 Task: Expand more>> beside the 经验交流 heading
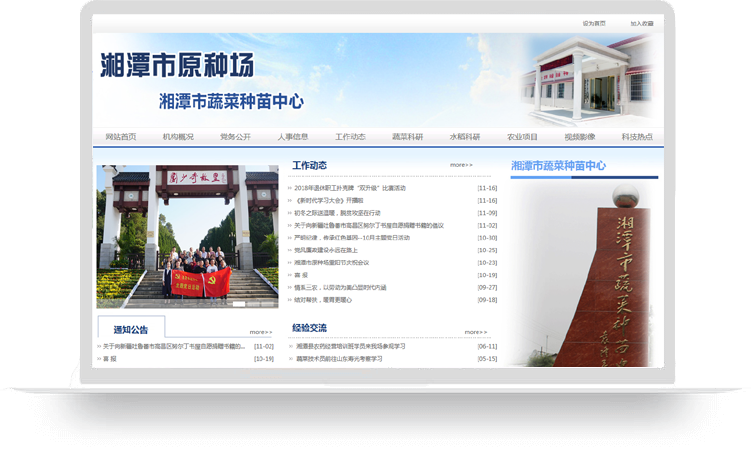point(476,332)
